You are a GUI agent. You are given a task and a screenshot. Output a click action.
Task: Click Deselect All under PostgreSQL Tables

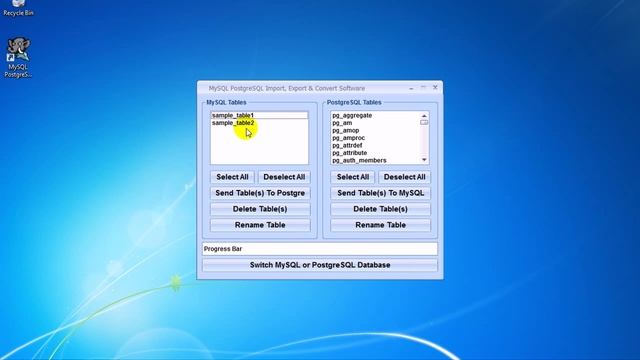click(404, 177)
